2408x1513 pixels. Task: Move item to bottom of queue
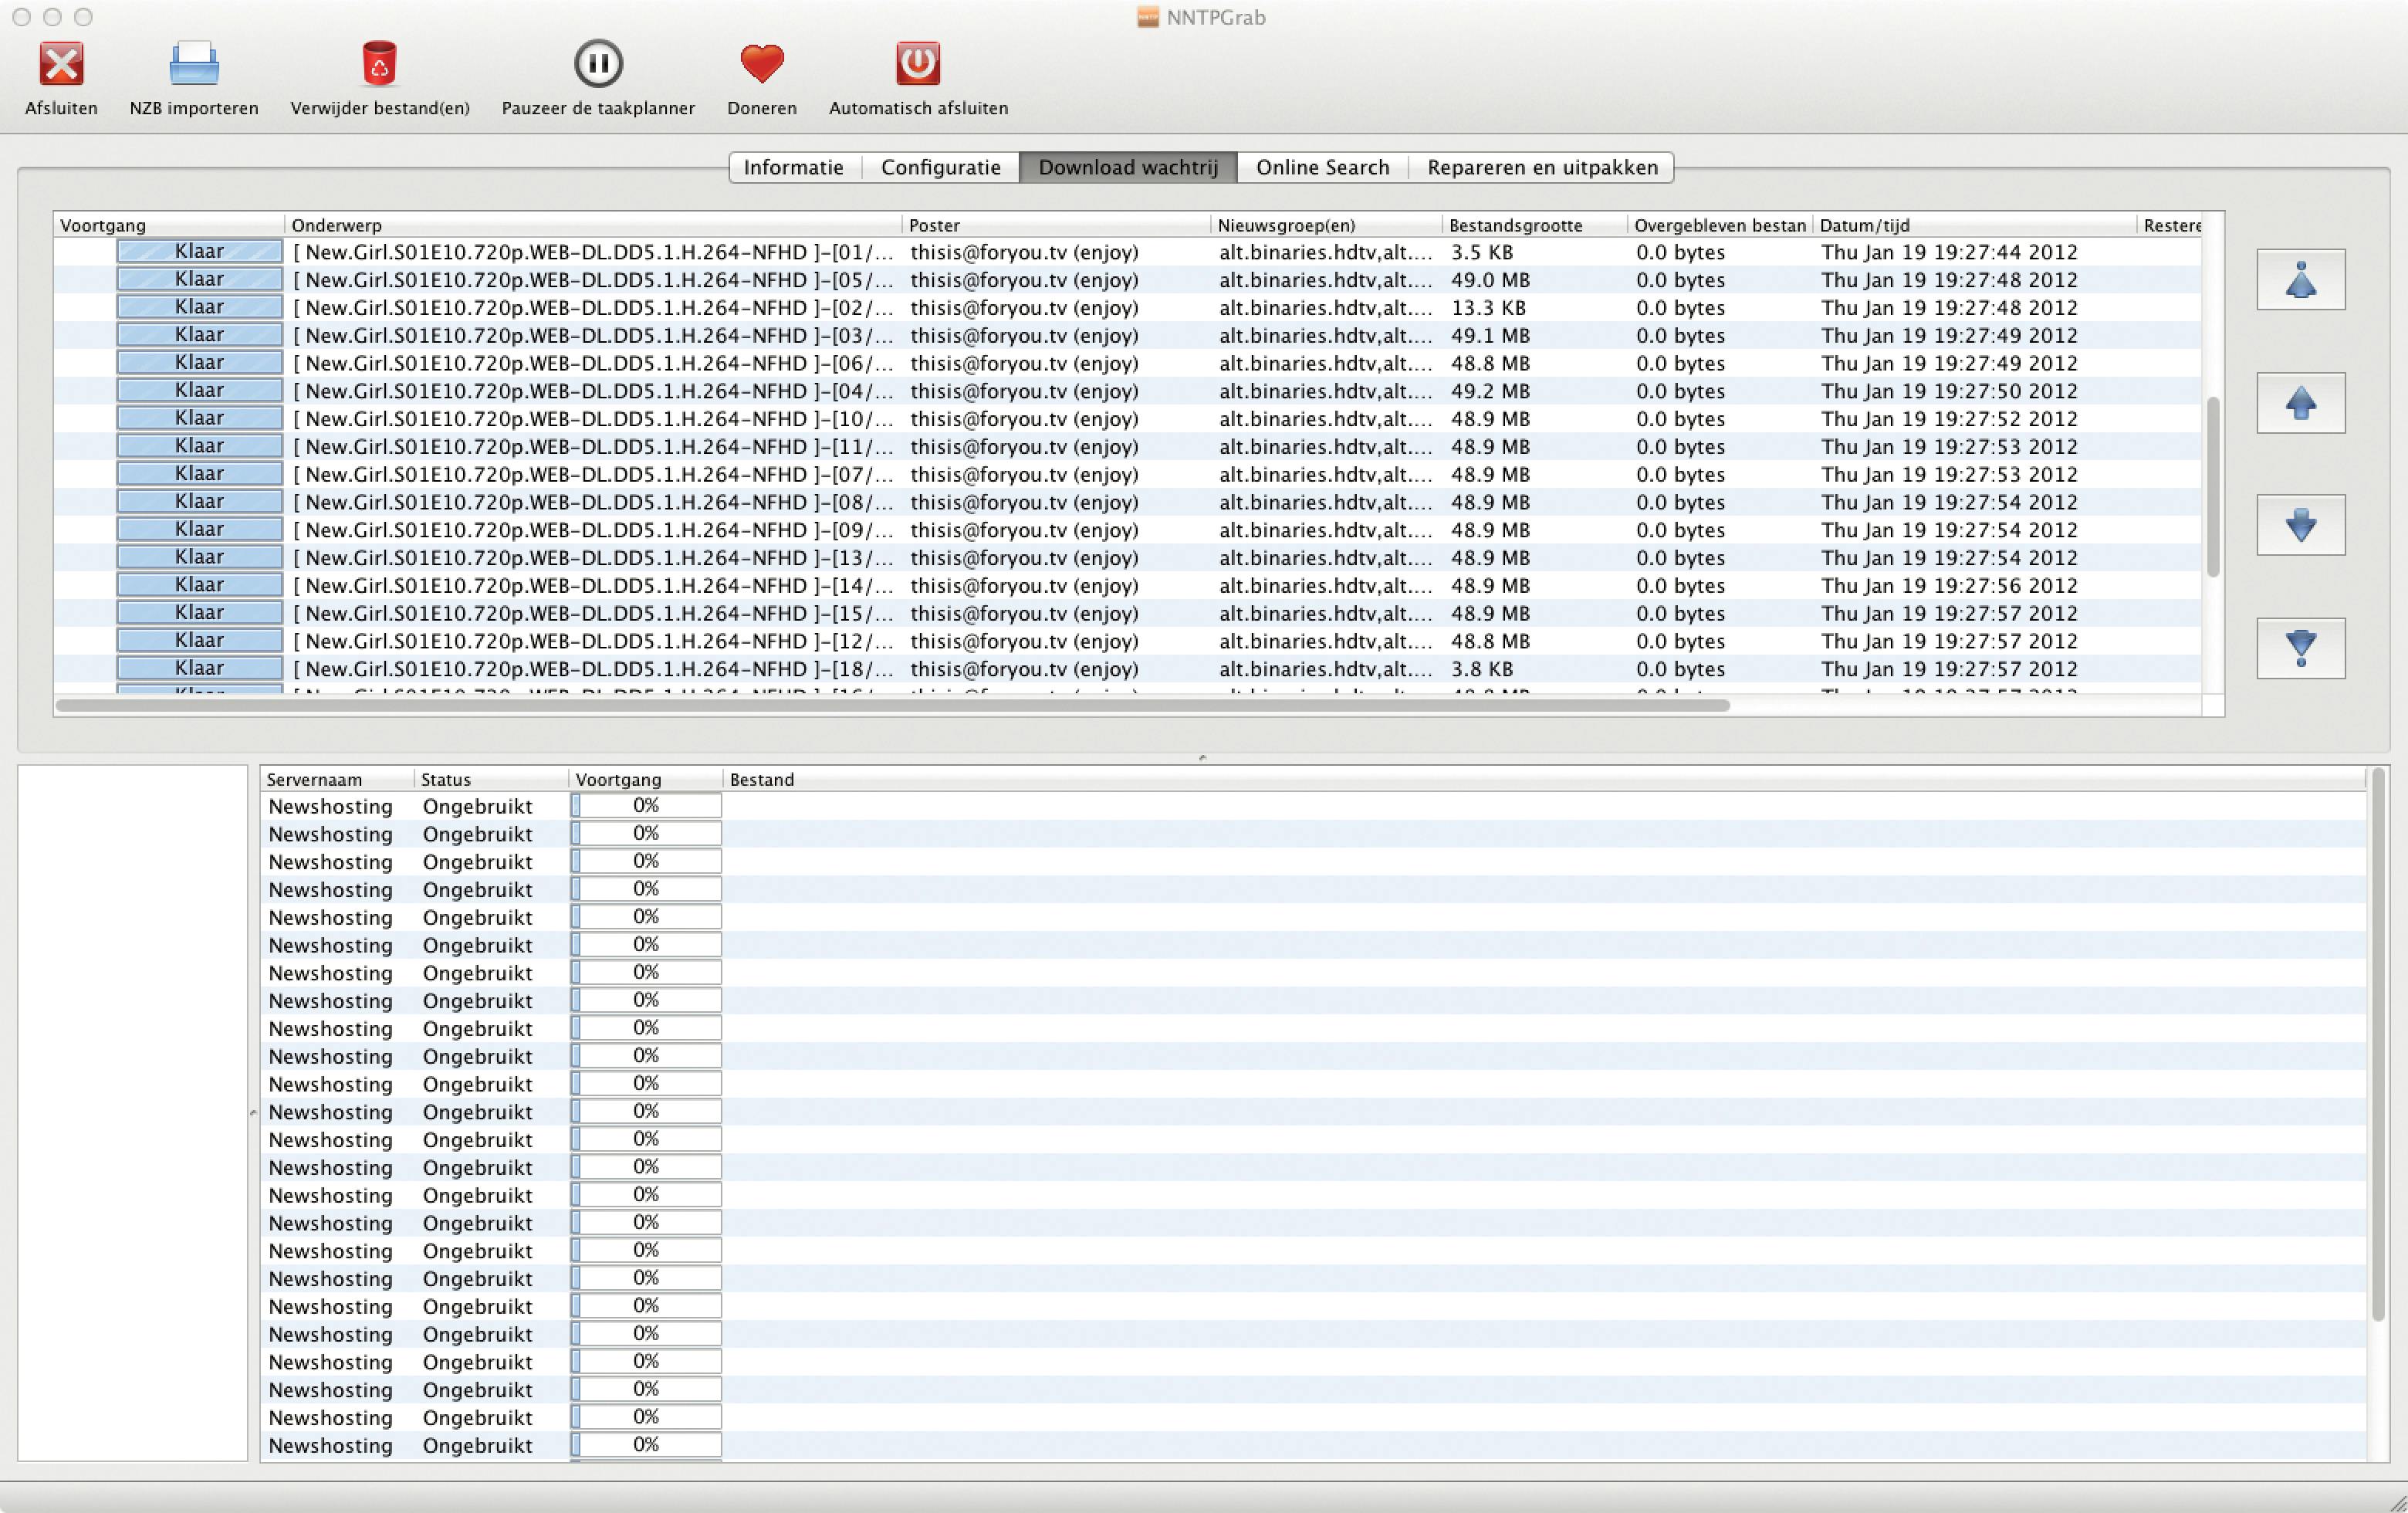[x=2300, y=648]
